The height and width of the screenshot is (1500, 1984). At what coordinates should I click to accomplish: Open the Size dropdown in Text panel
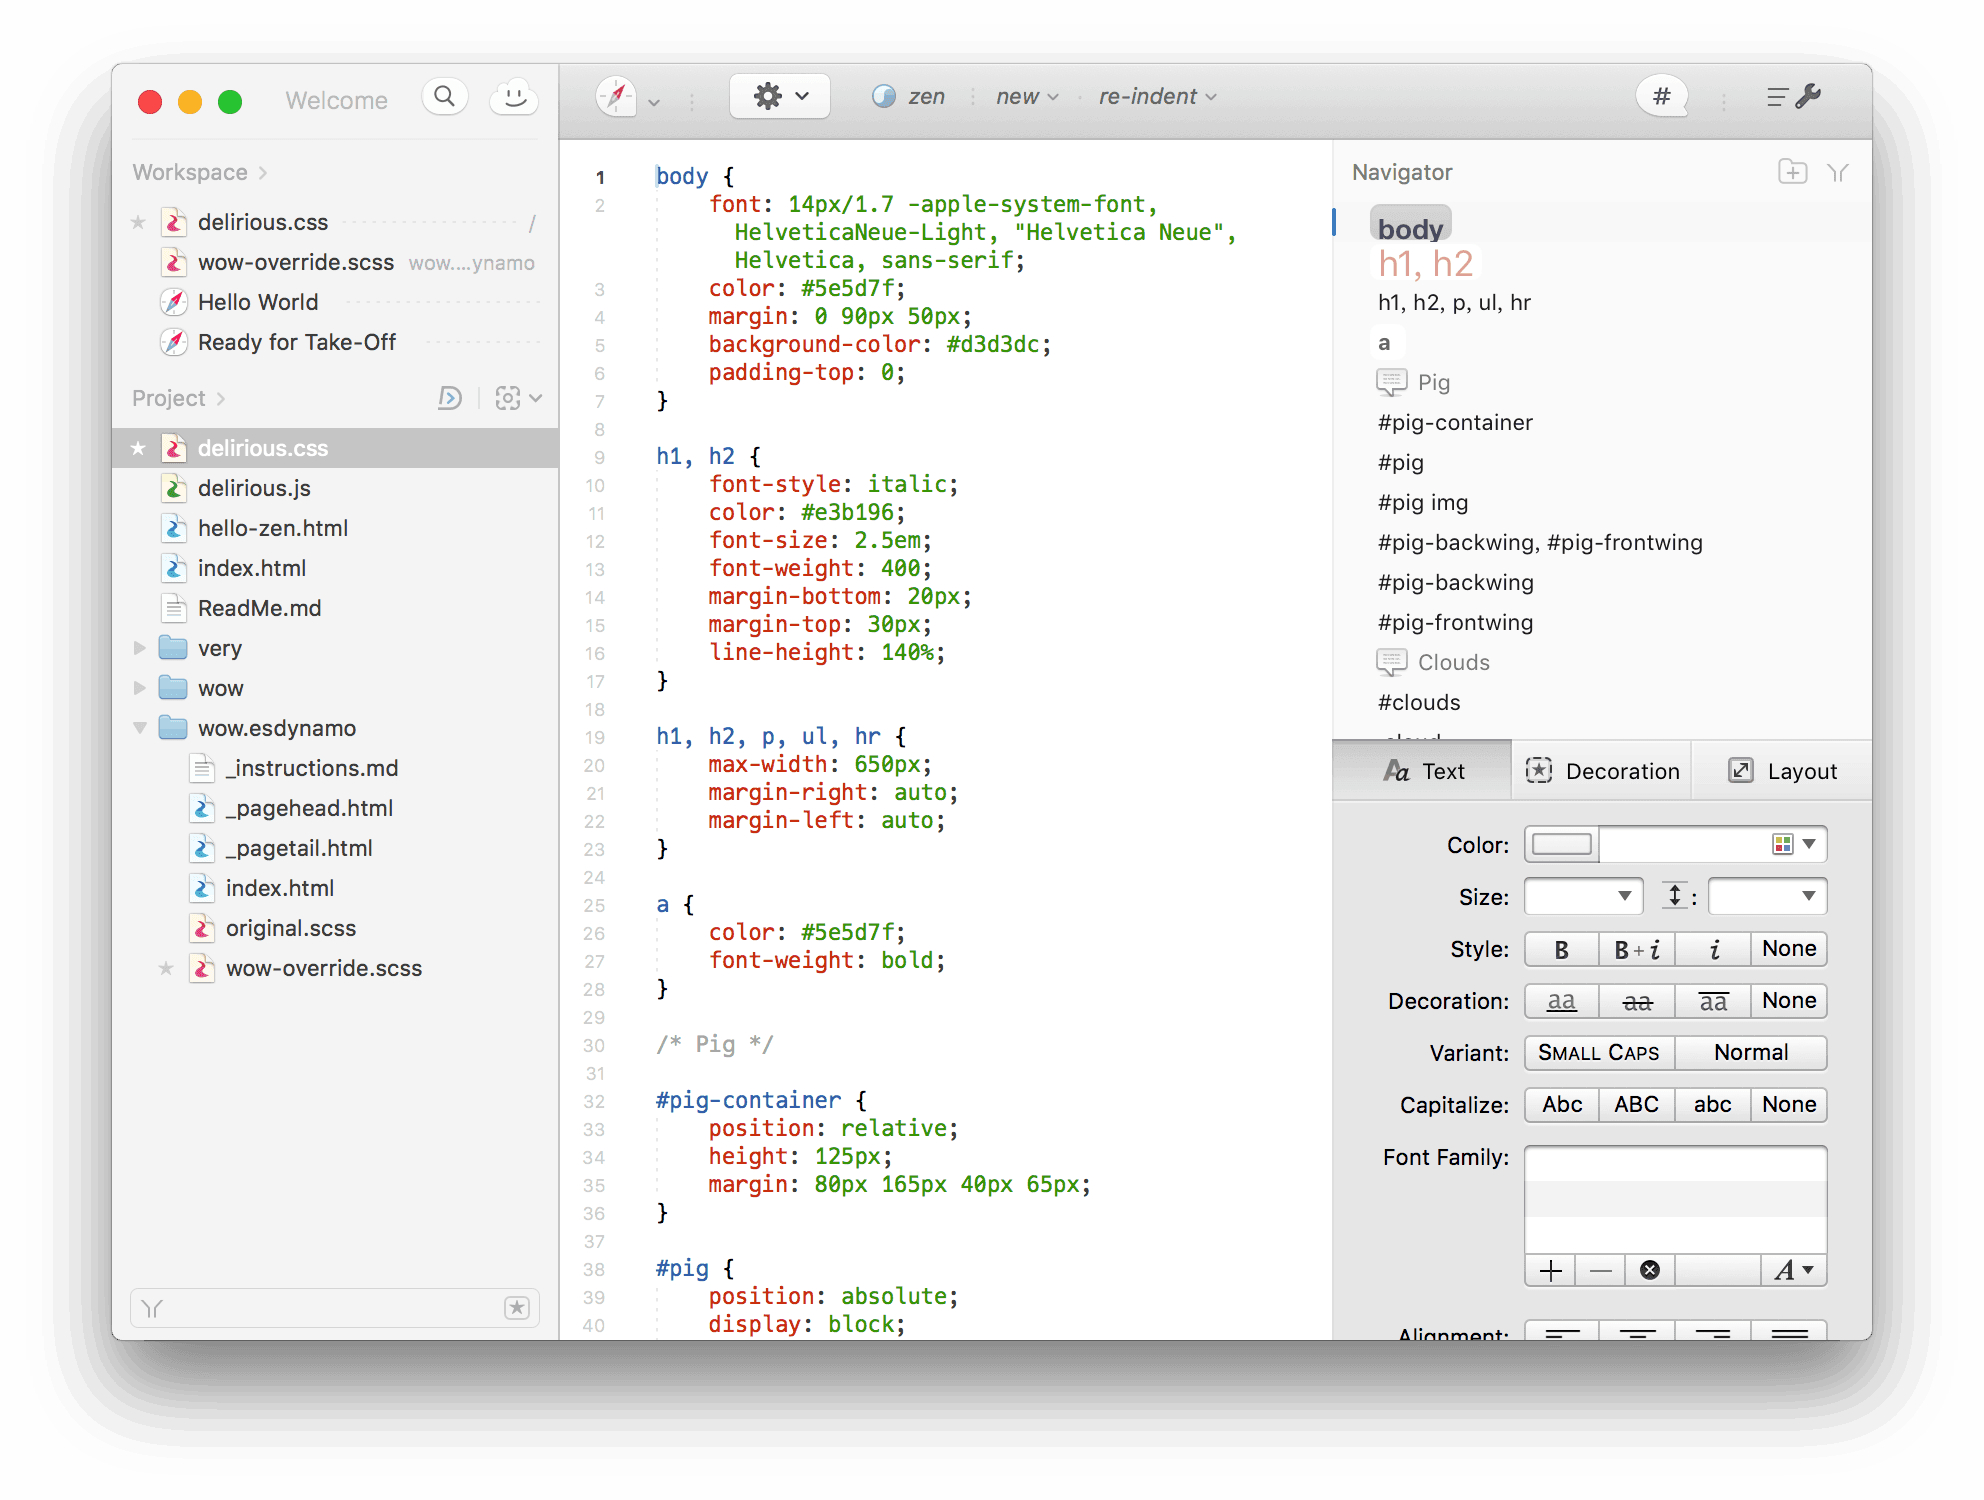(x=1582, y=896)
